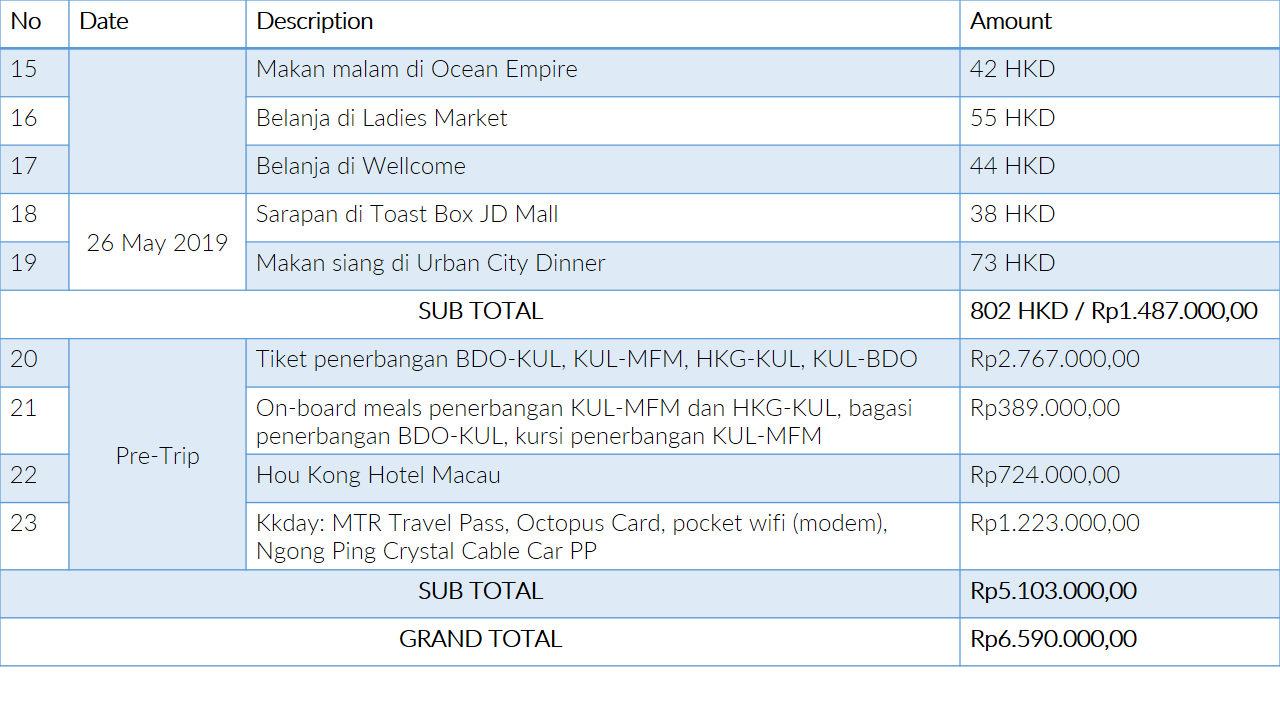Click the "Pre-Trip" date cell

tap(157, 456)
